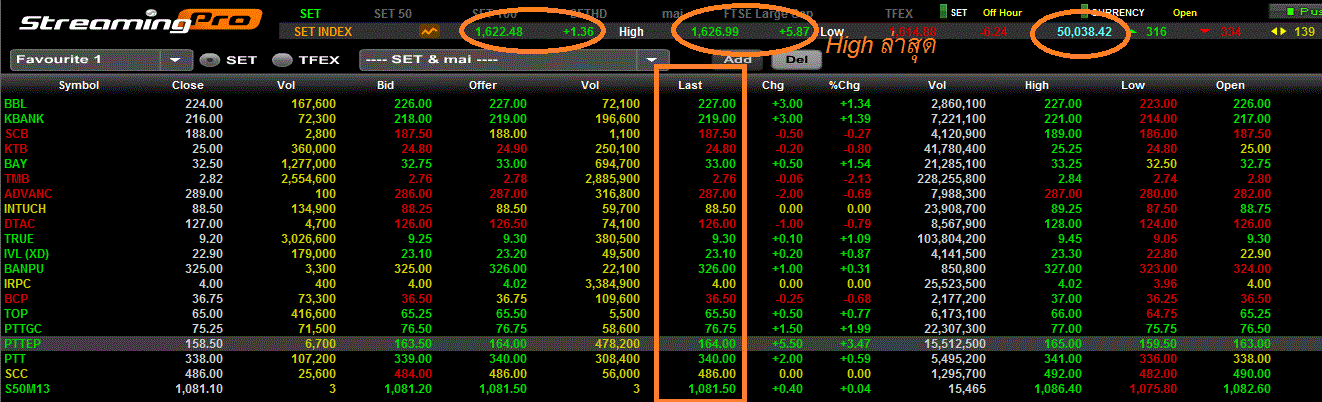Select the BANPU symbol row
Viewport: 1322px width, 402px height.
[661, 268]
